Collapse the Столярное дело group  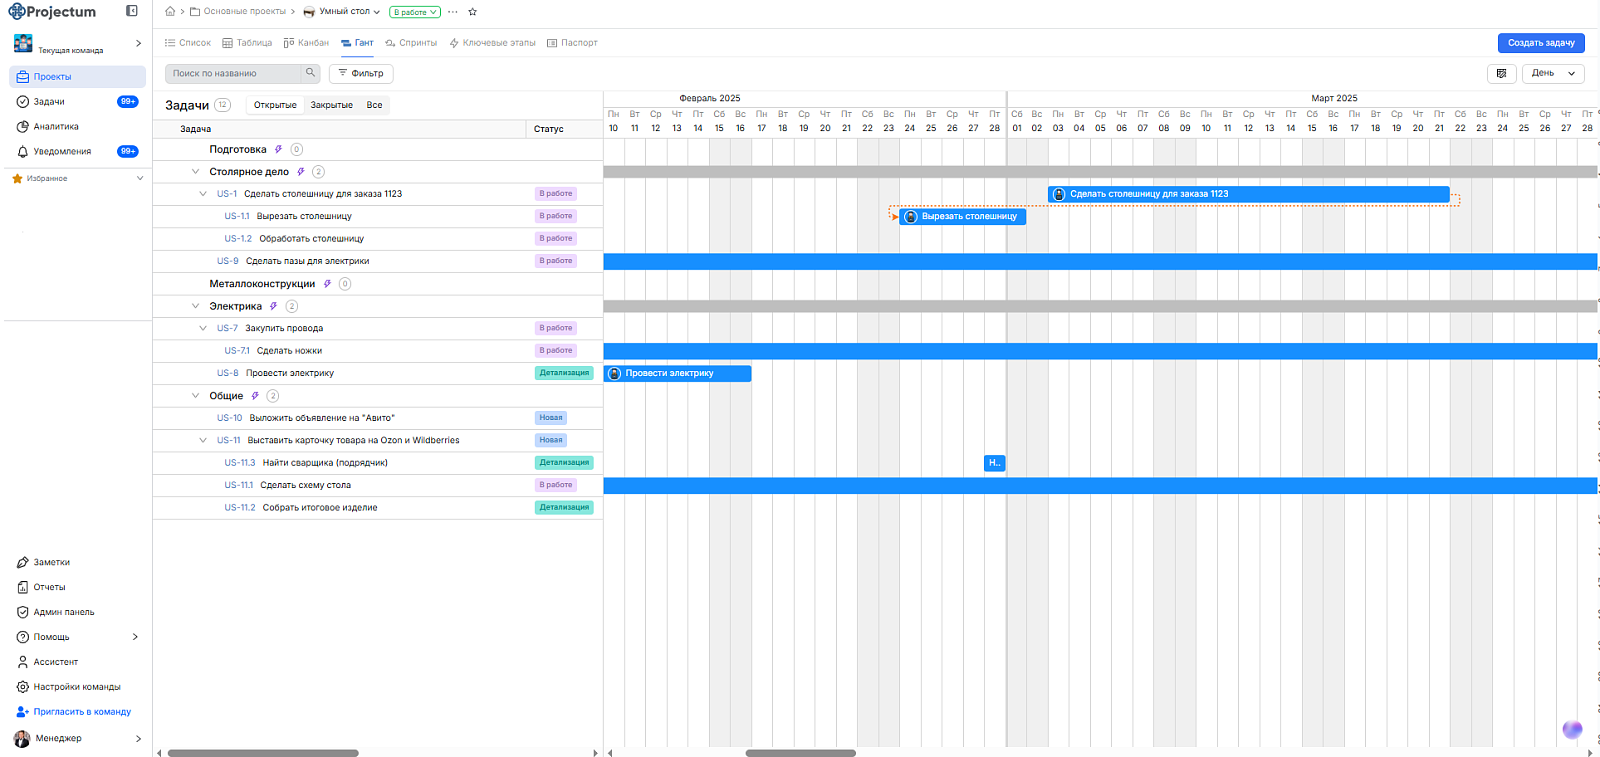pos(196,172)
